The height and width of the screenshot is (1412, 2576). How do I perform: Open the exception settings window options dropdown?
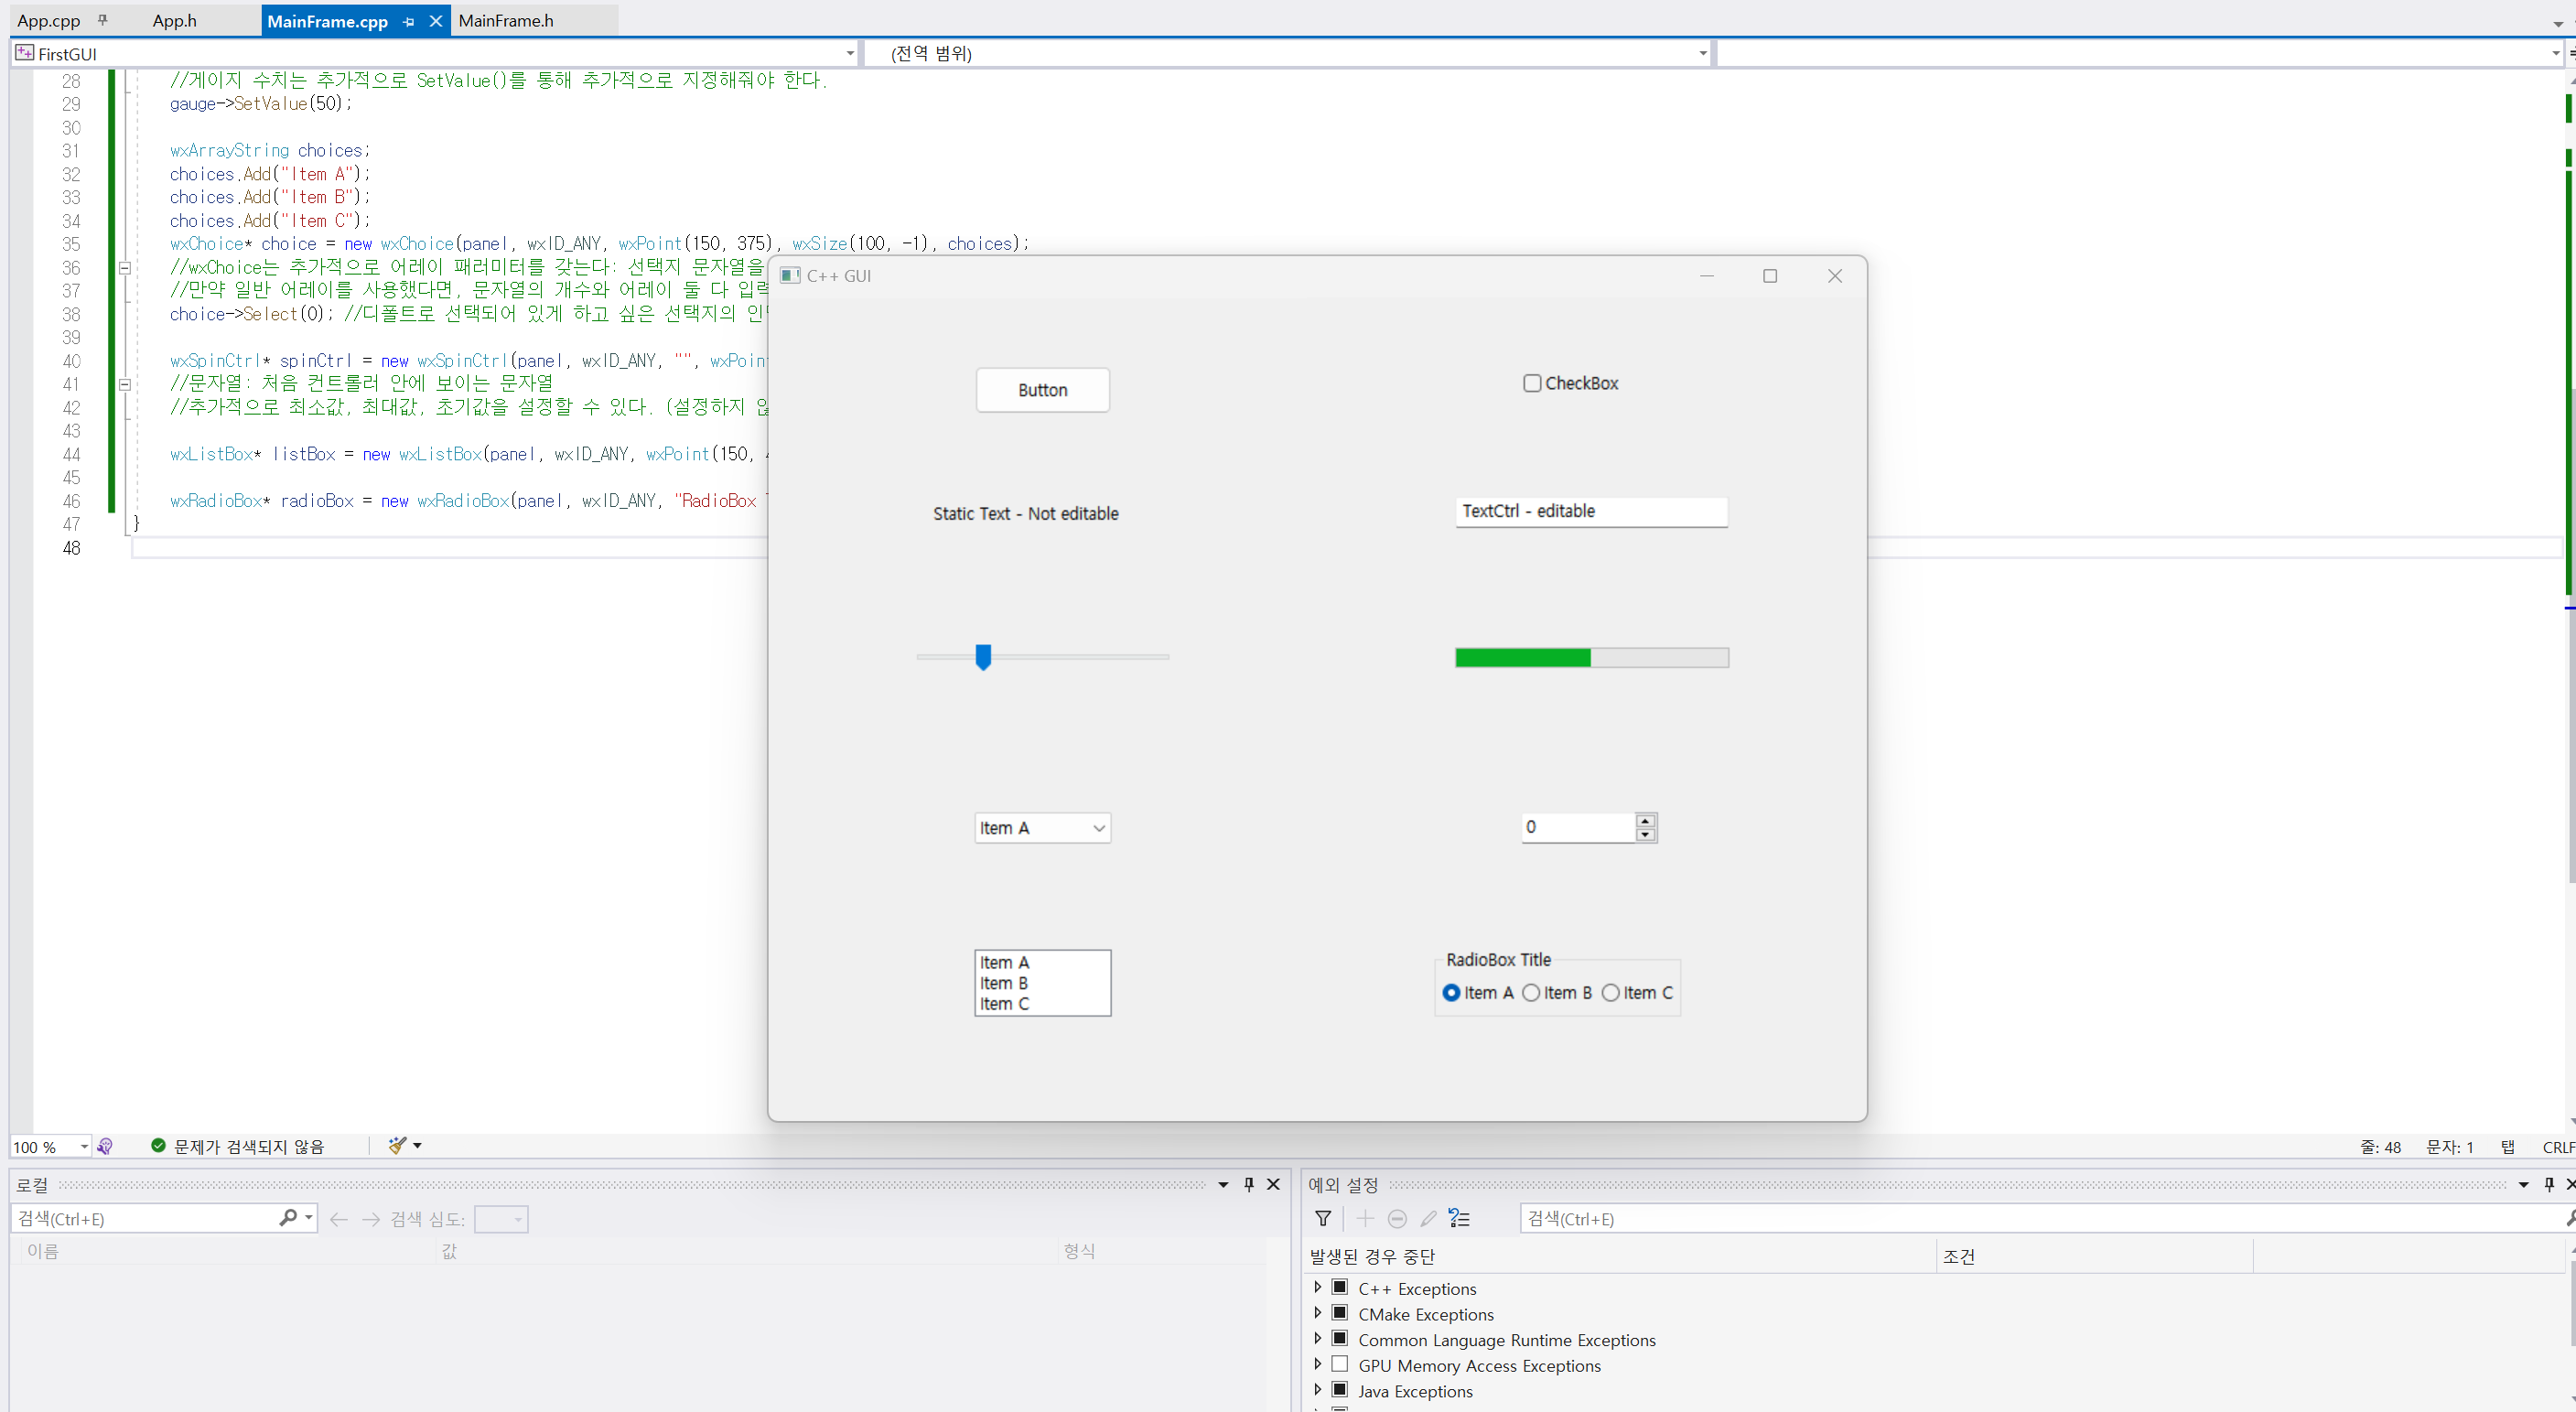(x=2523, y=1185)
